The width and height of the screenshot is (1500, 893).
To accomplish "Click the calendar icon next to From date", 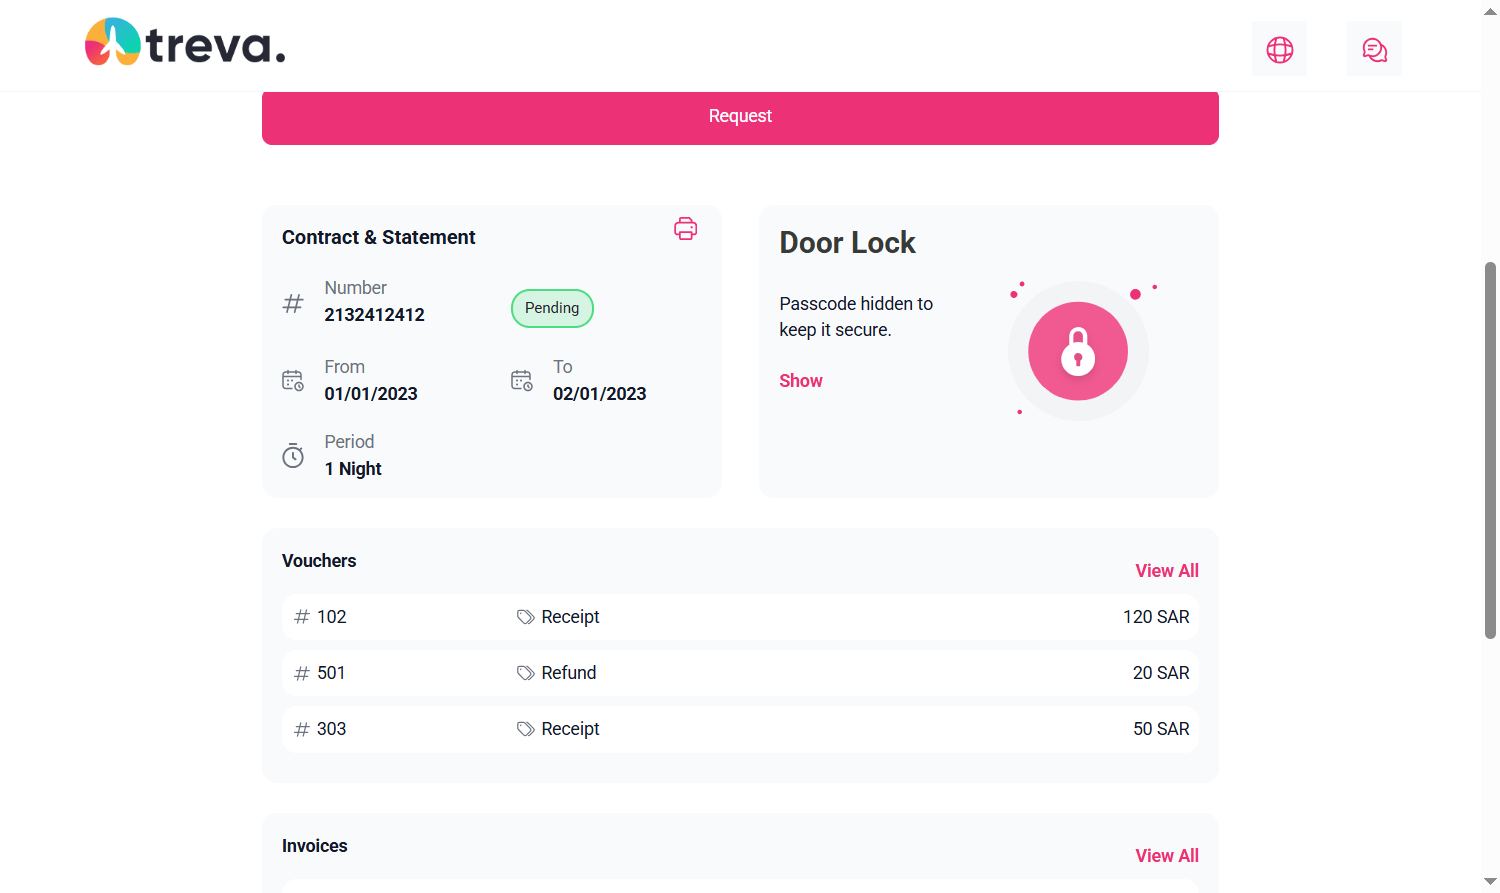I will click(x=293, y=381).
